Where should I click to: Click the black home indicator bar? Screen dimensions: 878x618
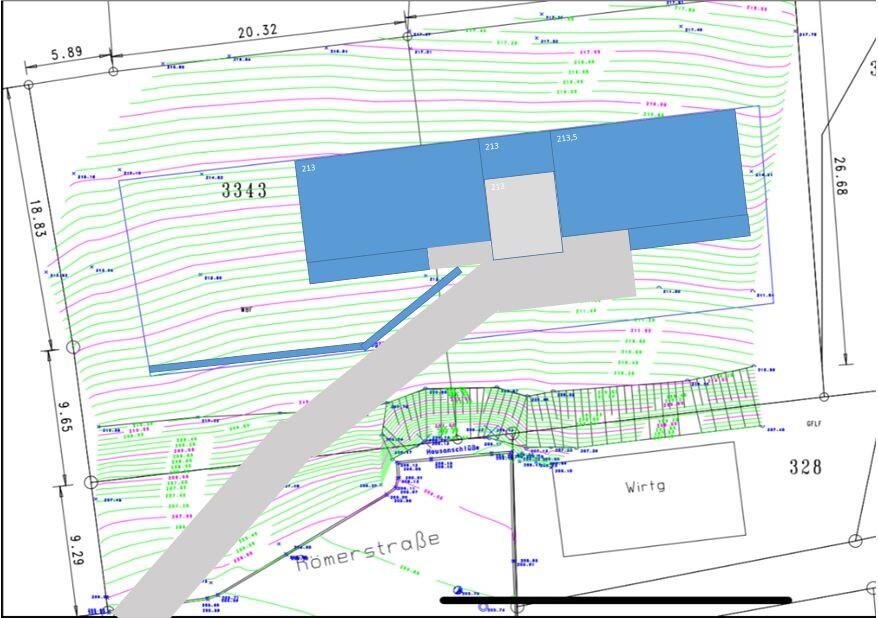tap(615, 600)
